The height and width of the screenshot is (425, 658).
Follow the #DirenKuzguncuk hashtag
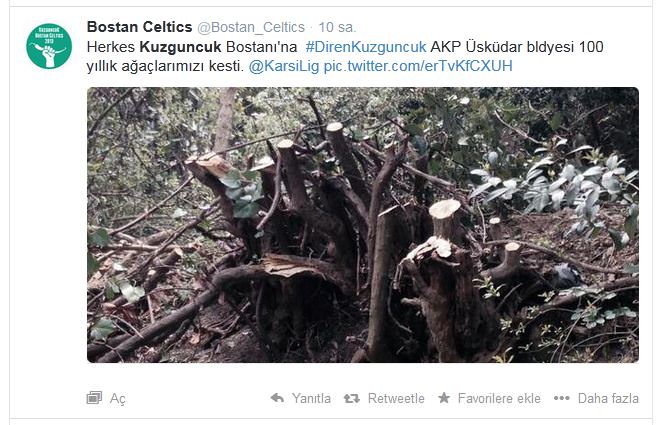point(366,47)
